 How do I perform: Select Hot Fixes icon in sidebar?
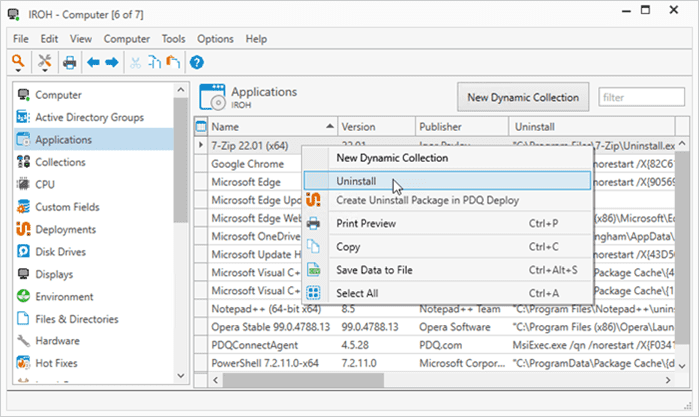23,363
